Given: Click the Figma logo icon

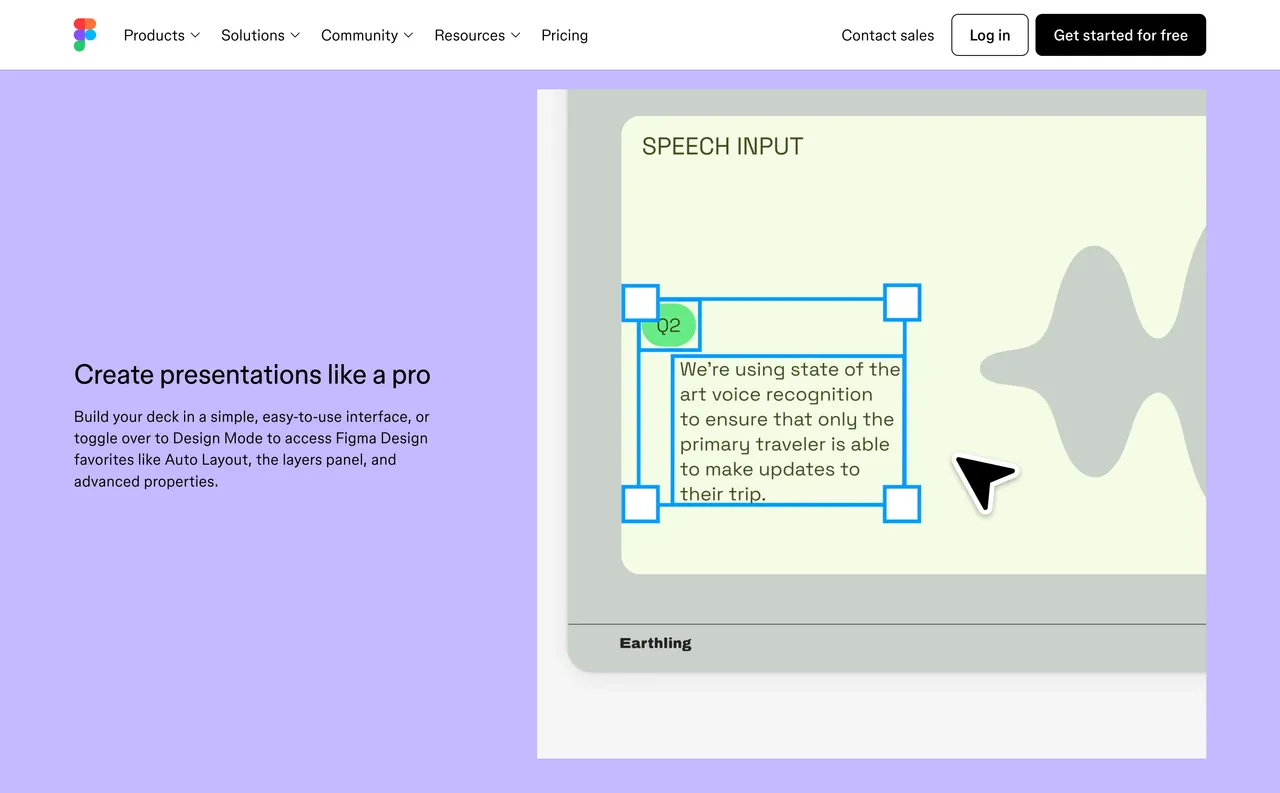Looking at the screenshot, I should 84,34.
